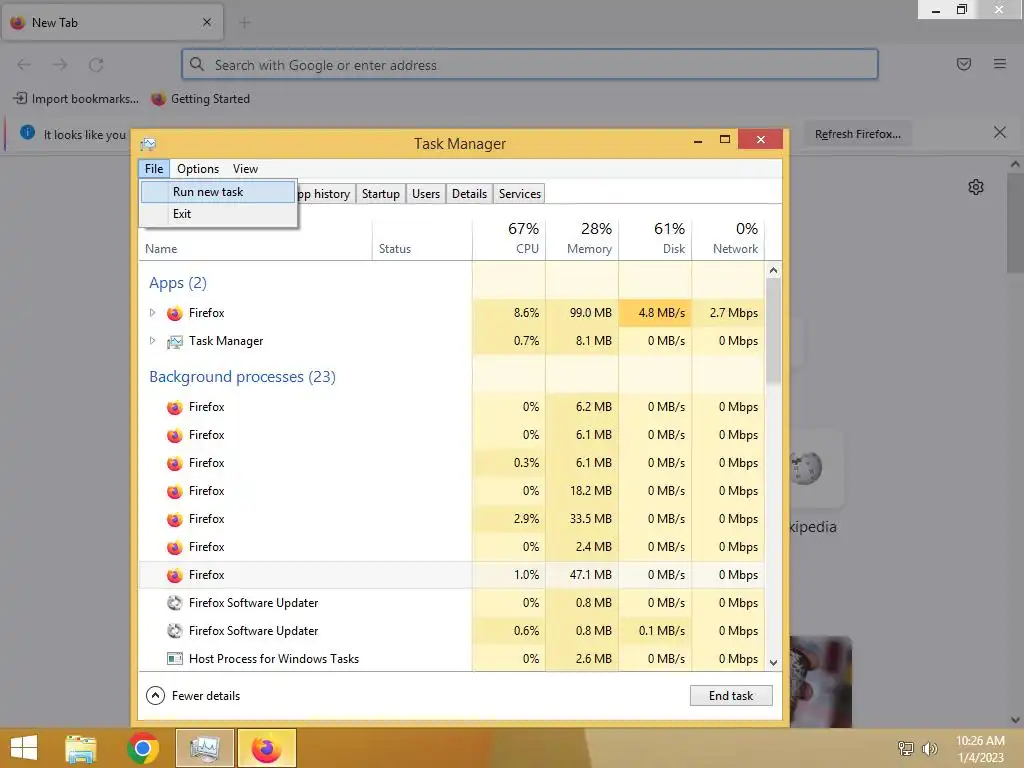Click the Task Manager taskbar icon
Viewport: 1024px width, 768px height.
(205, 748)
